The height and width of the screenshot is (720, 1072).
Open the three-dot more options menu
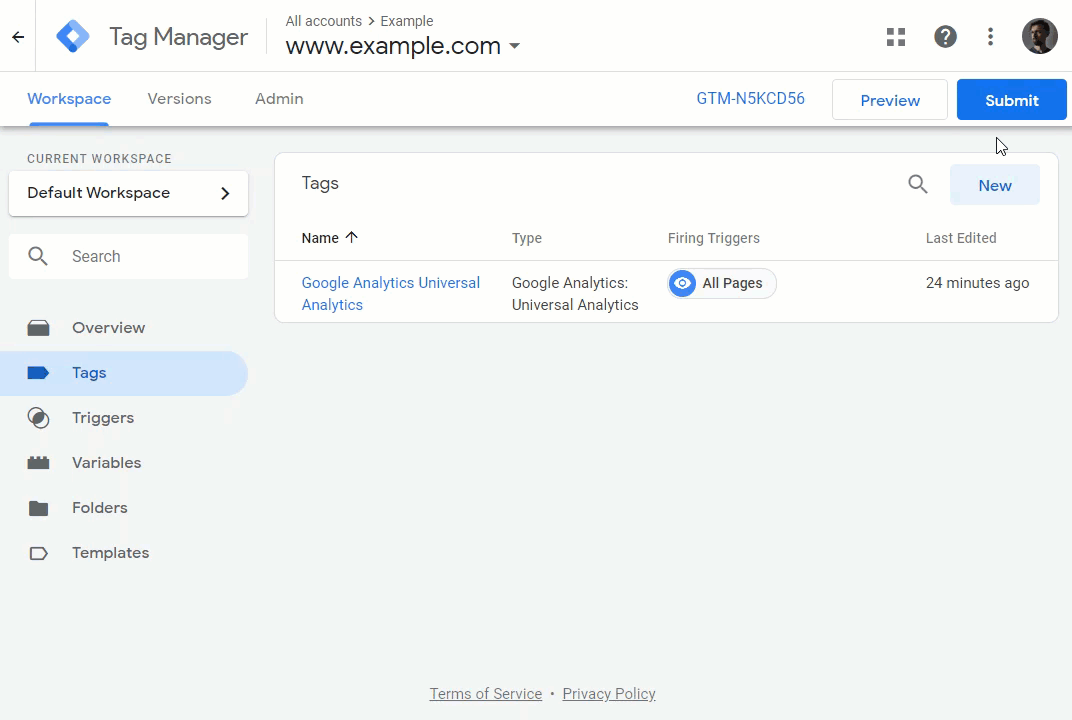(990, 37)
